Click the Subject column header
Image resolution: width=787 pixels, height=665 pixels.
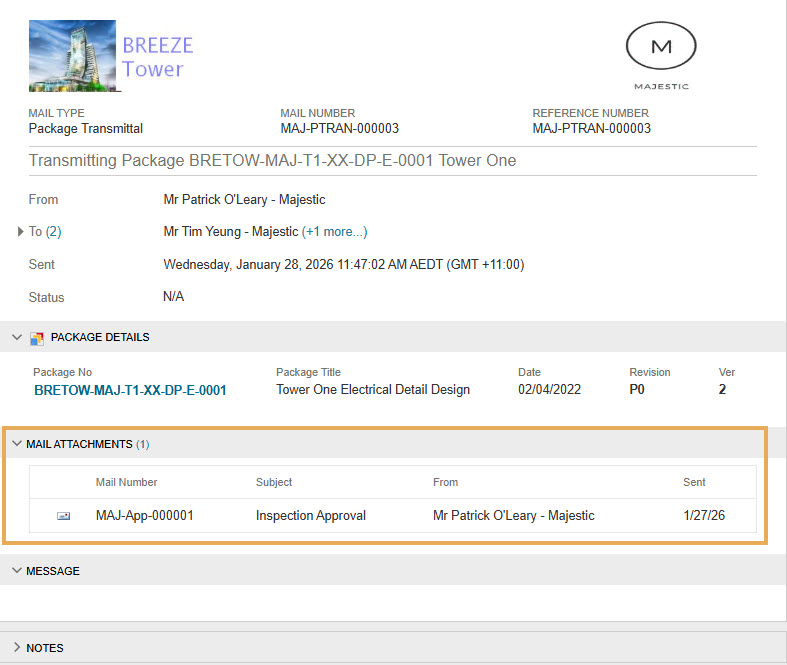(274, 482)
